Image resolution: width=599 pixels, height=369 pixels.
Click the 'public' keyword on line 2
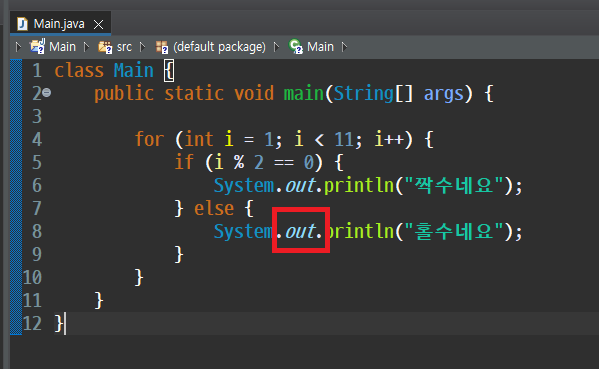point(124,94)
